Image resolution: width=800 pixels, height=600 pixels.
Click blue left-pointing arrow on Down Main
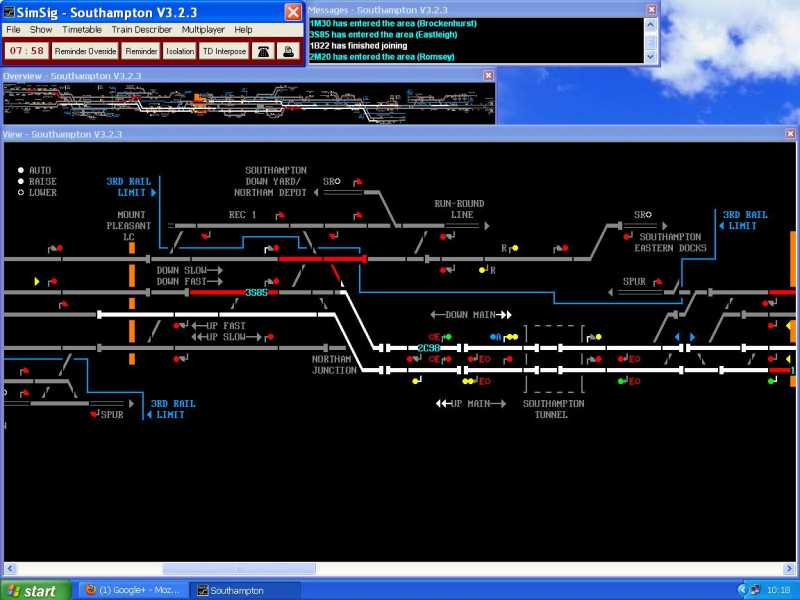(x=677, y=337)
